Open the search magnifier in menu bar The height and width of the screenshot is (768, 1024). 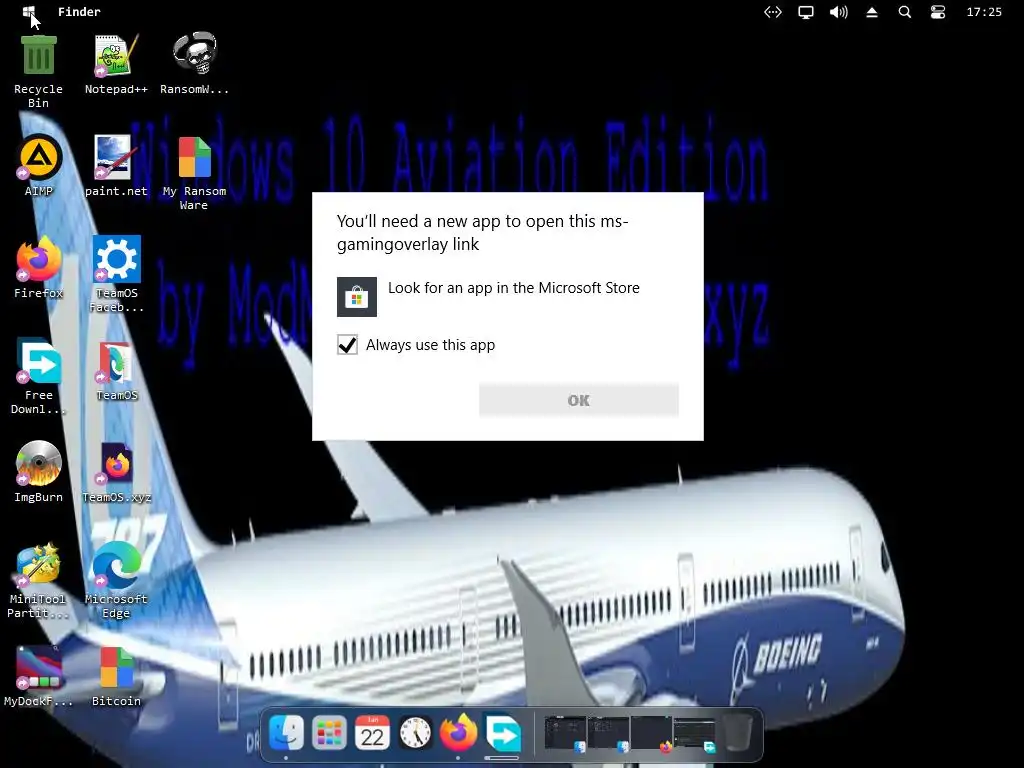click(904, 12)
